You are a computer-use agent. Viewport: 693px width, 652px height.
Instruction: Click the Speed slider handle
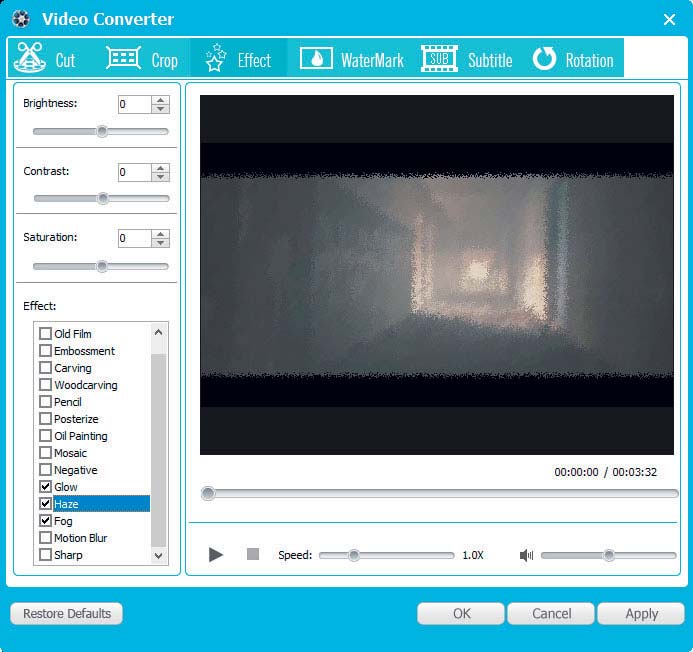354,555
